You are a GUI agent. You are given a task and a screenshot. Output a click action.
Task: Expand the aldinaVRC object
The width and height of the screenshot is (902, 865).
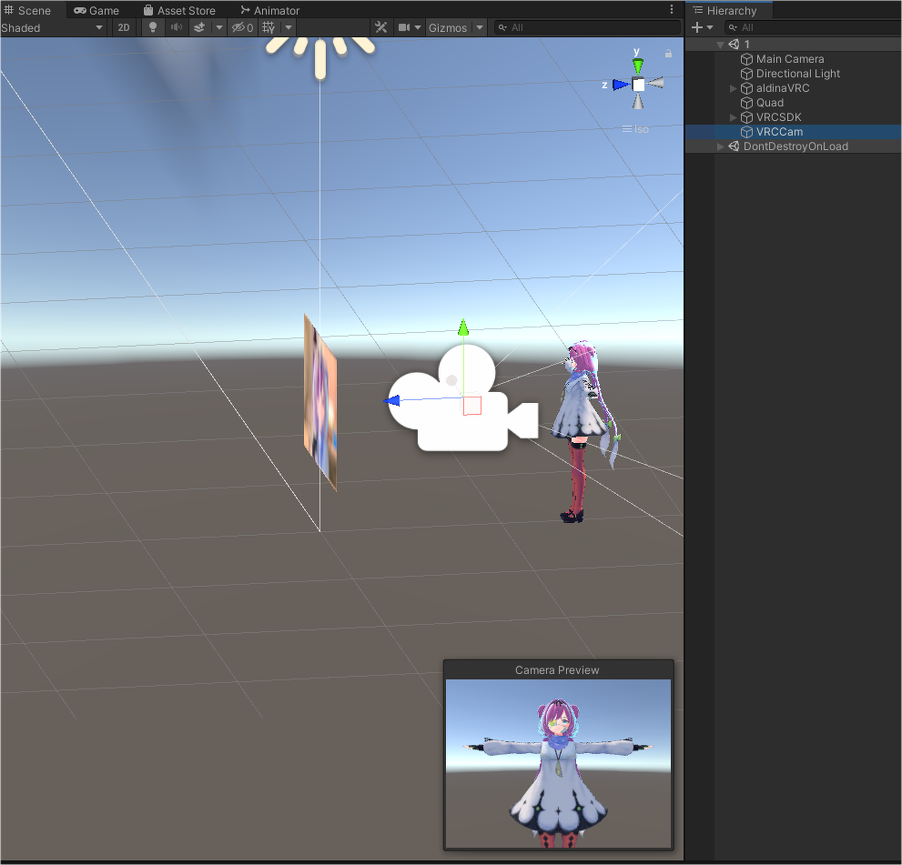click(x=733, y=88)
